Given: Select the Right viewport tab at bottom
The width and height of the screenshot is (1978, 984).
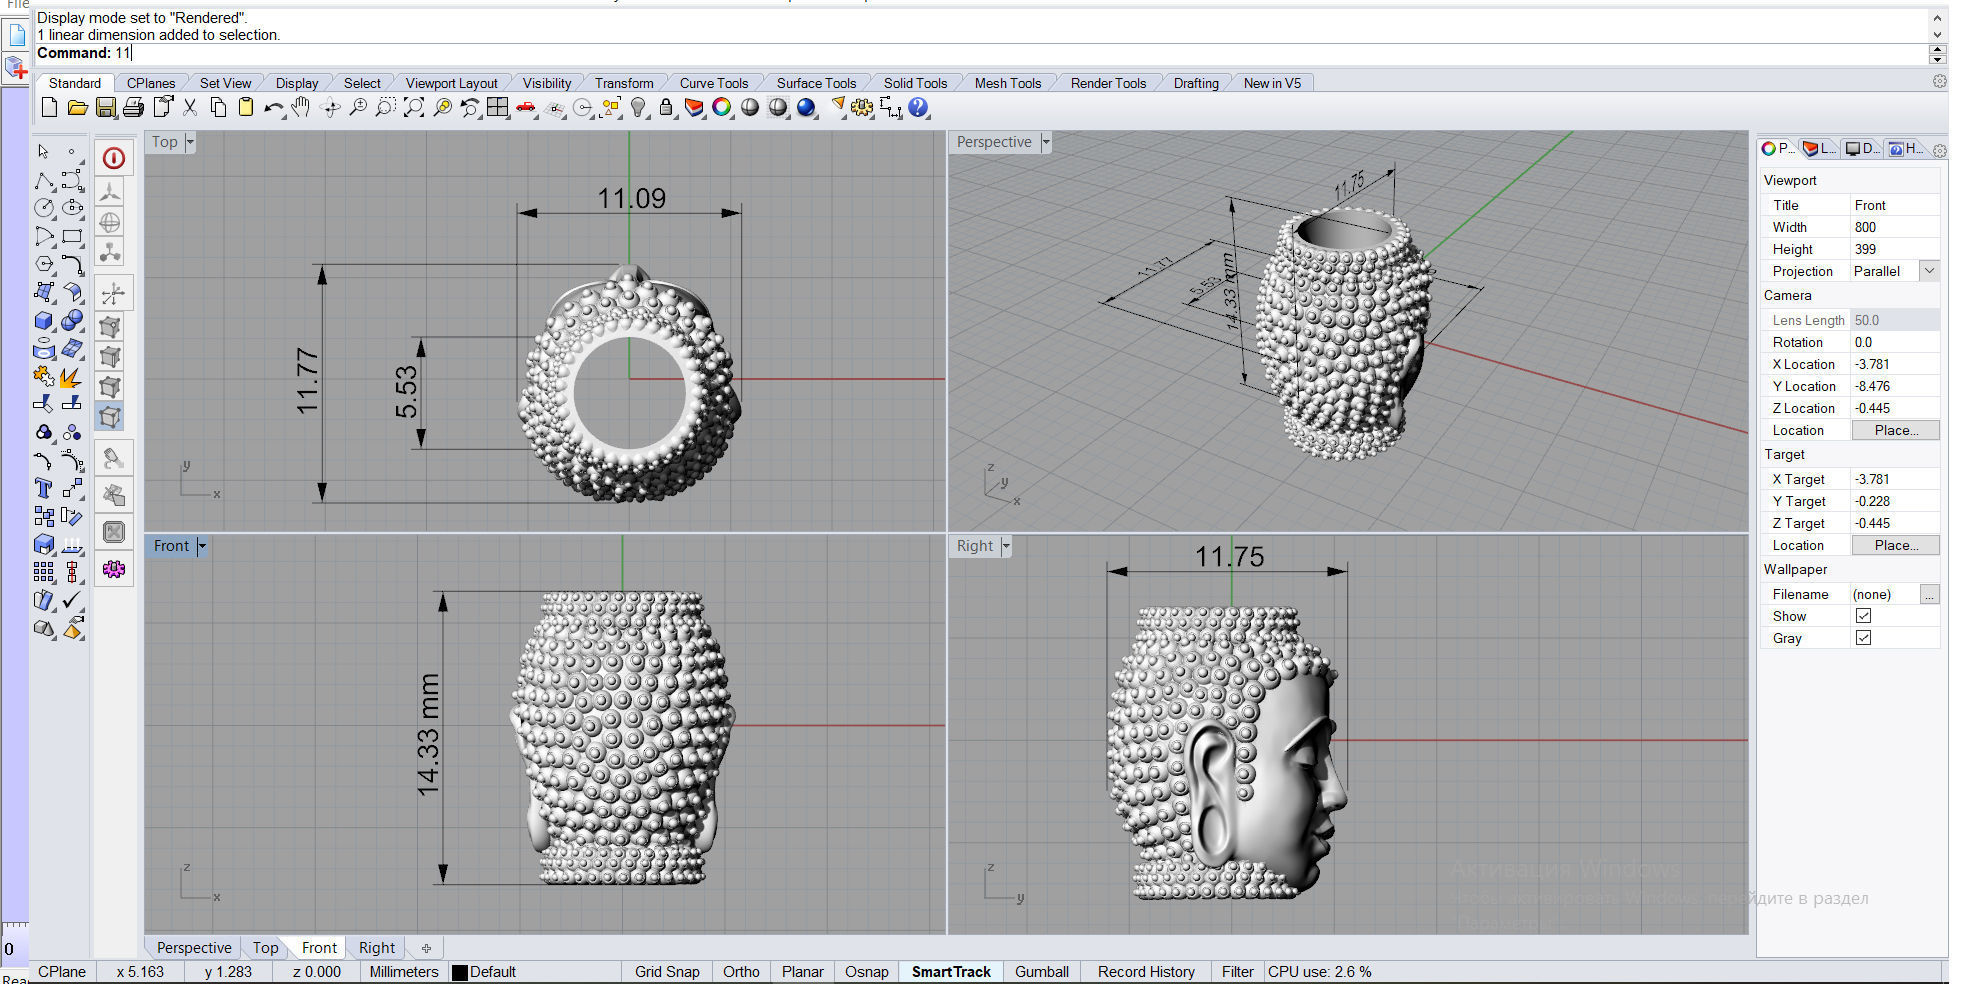Looking at the screenshot, I should 377,948.
